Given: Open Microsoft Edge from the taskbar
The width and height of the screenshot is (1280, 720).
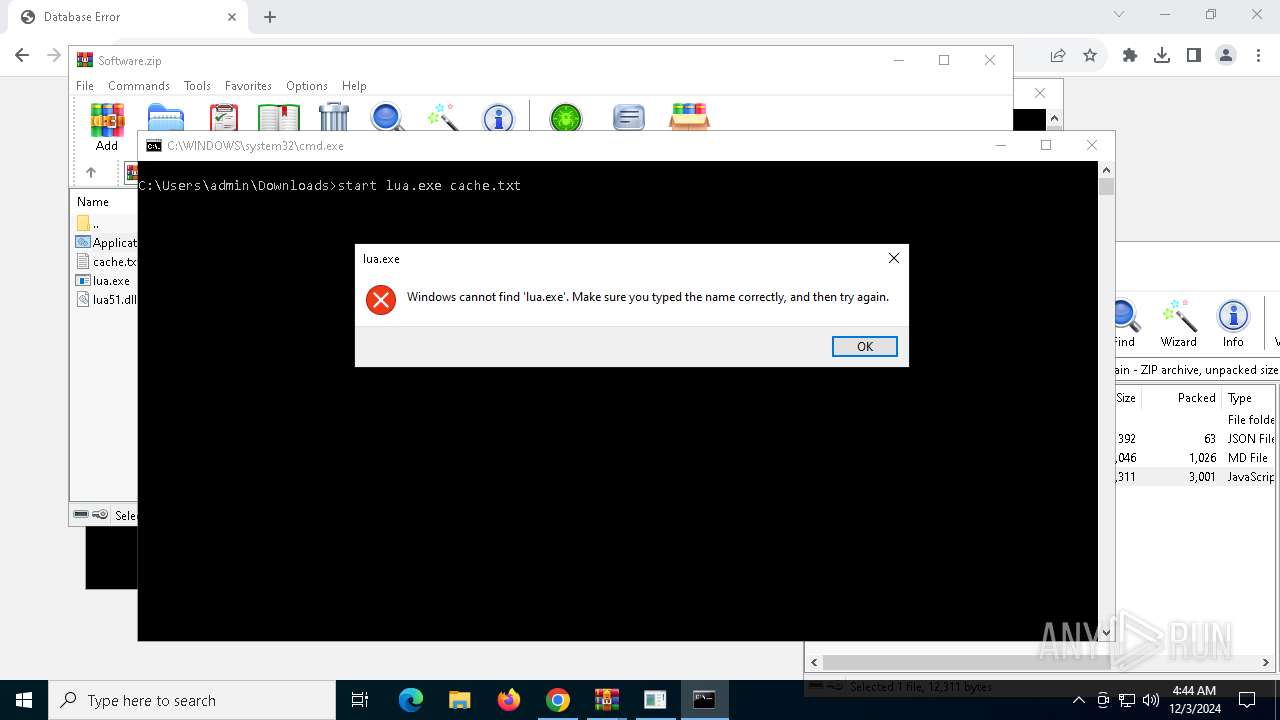Looking at the screenshot, I should click(411, 700).
